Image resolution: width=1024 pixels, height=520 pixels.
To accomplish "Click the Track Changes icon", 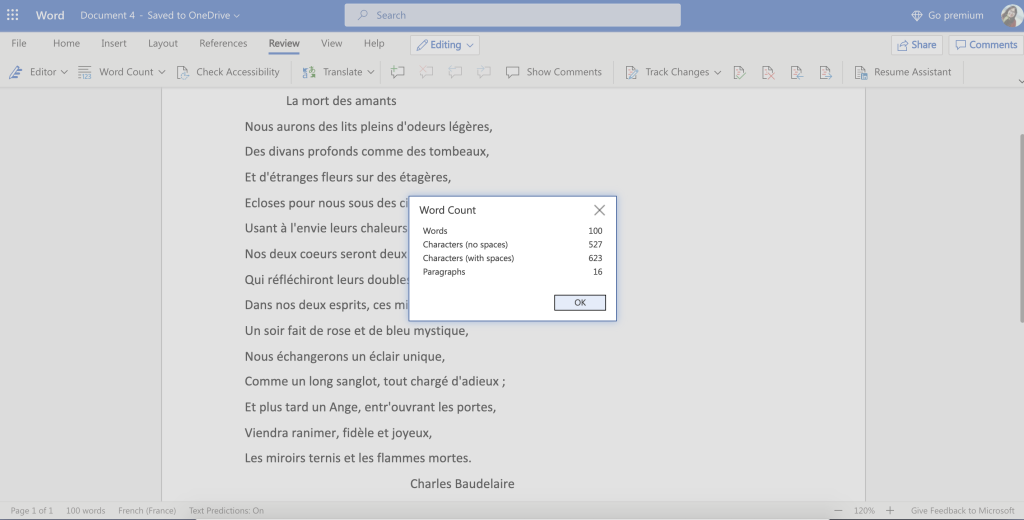I will pyautogui.click(x=632, y=72).
